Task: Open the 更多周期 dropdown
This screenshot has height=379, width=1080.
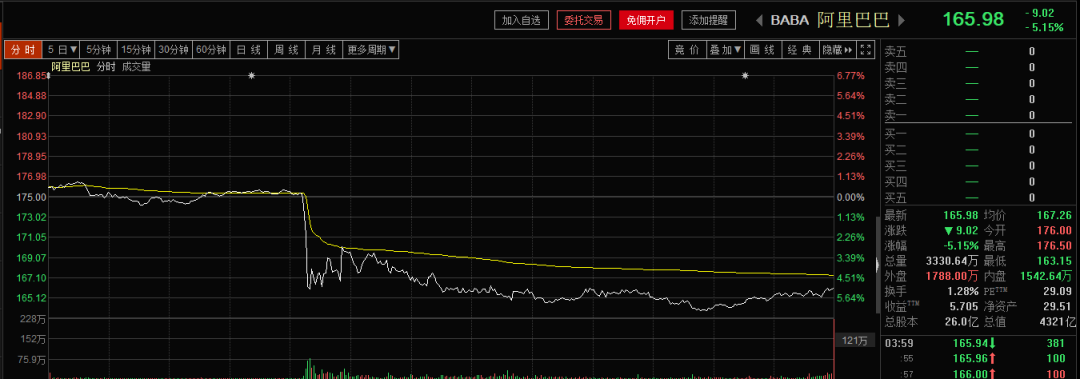Action: (x=371, y=50)
